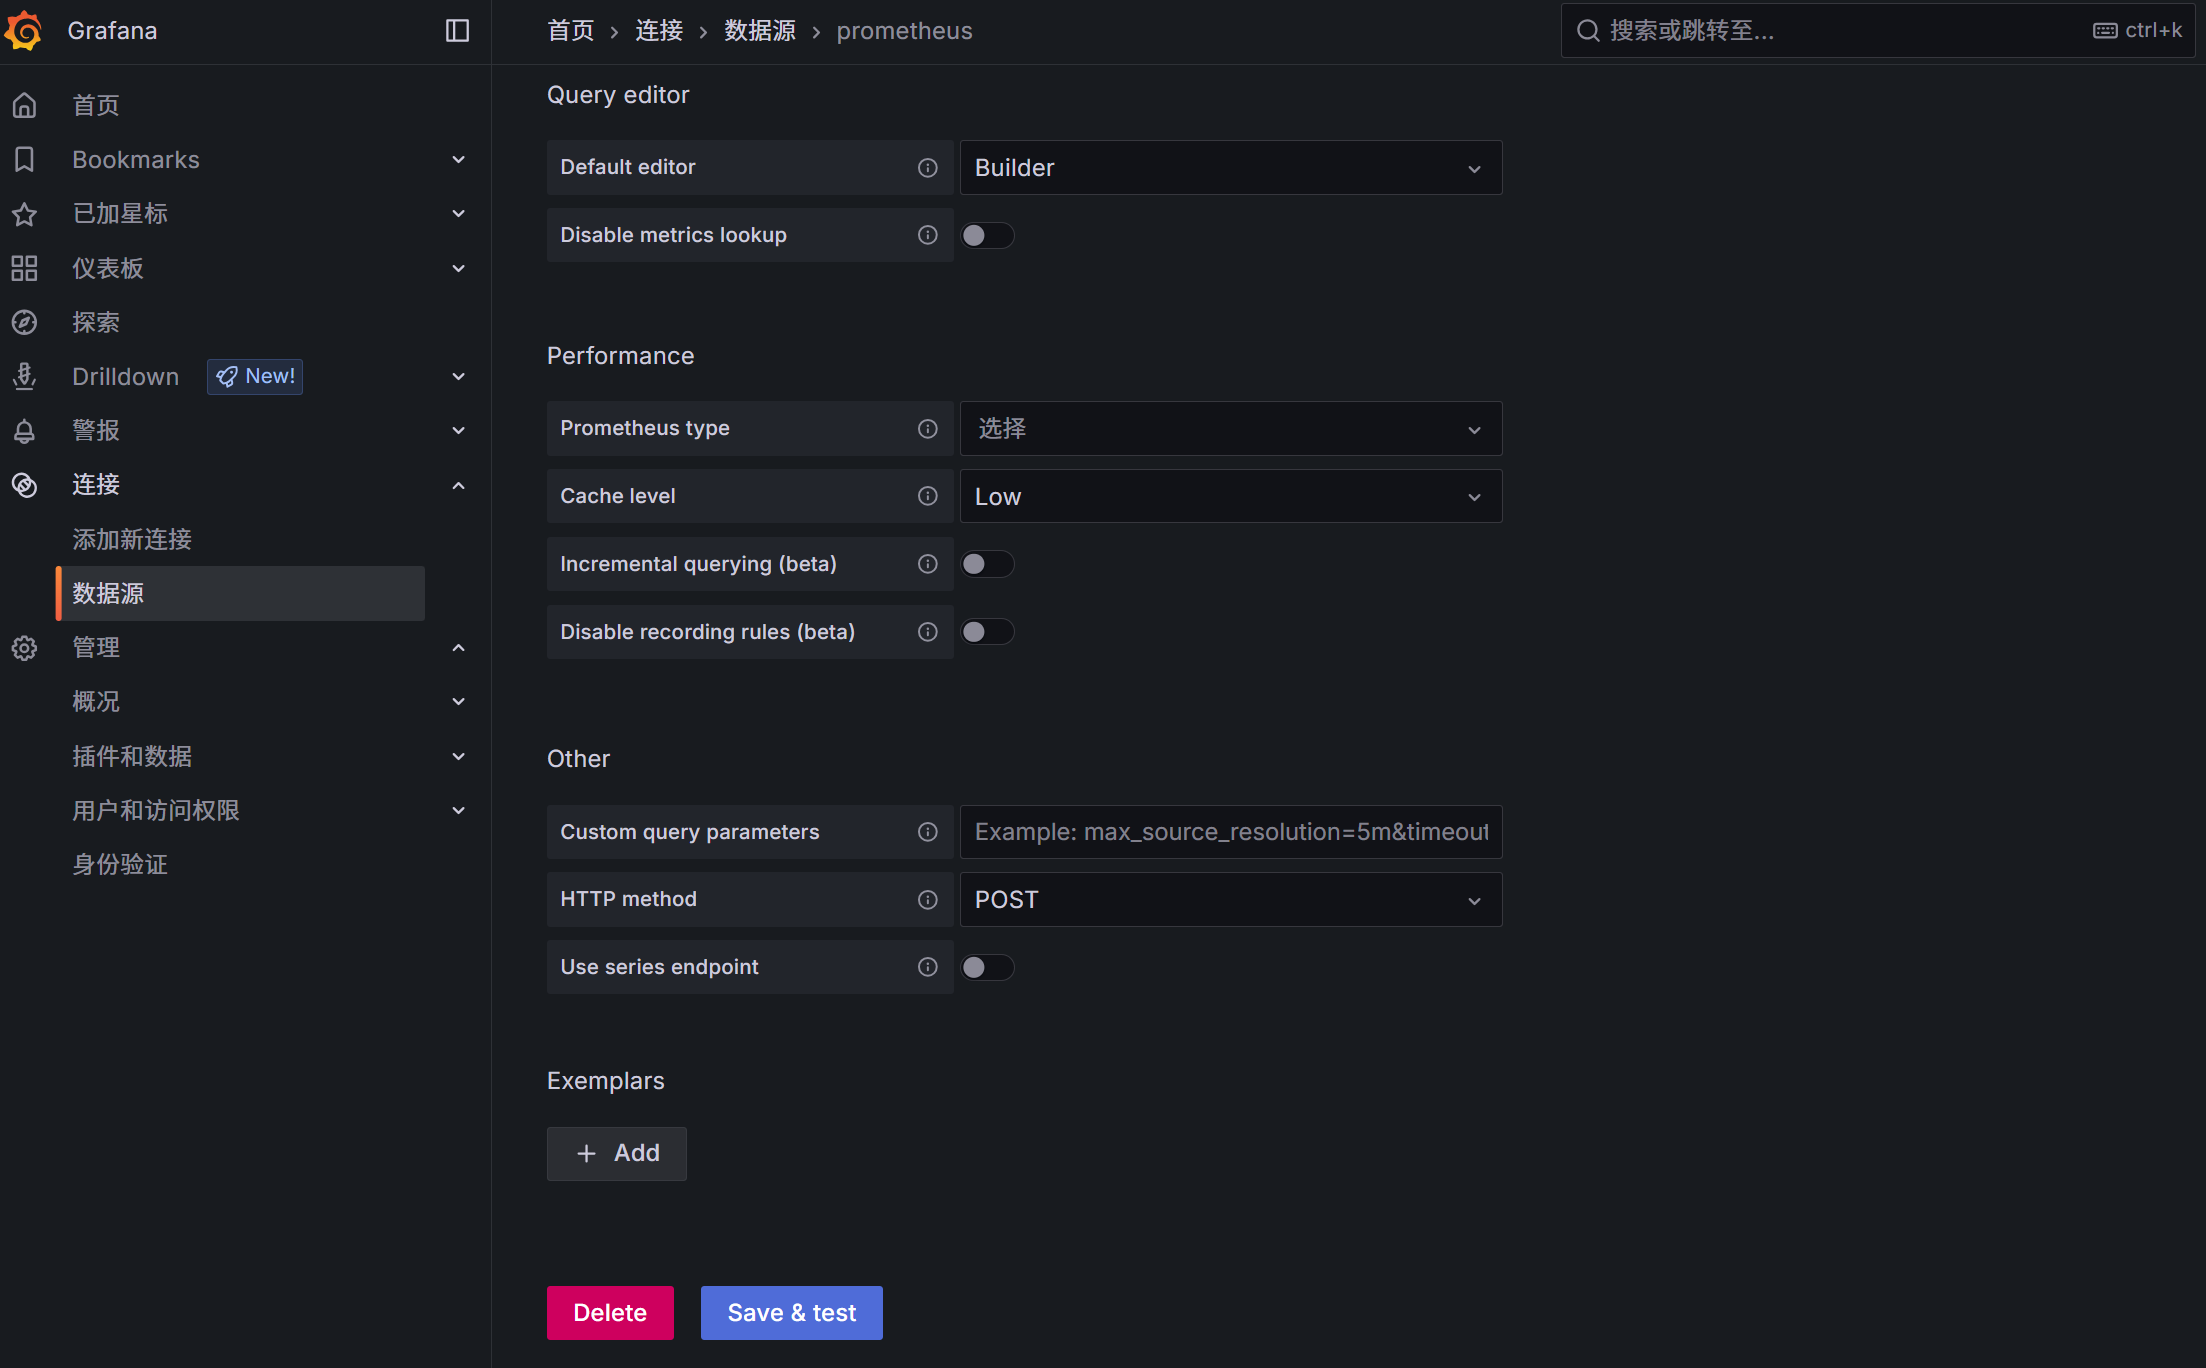Image resolution: width=2206 pixels, height=1368 pixels.
Task: Click the Drilldown icon in sidebar
Action: (24, 376)
